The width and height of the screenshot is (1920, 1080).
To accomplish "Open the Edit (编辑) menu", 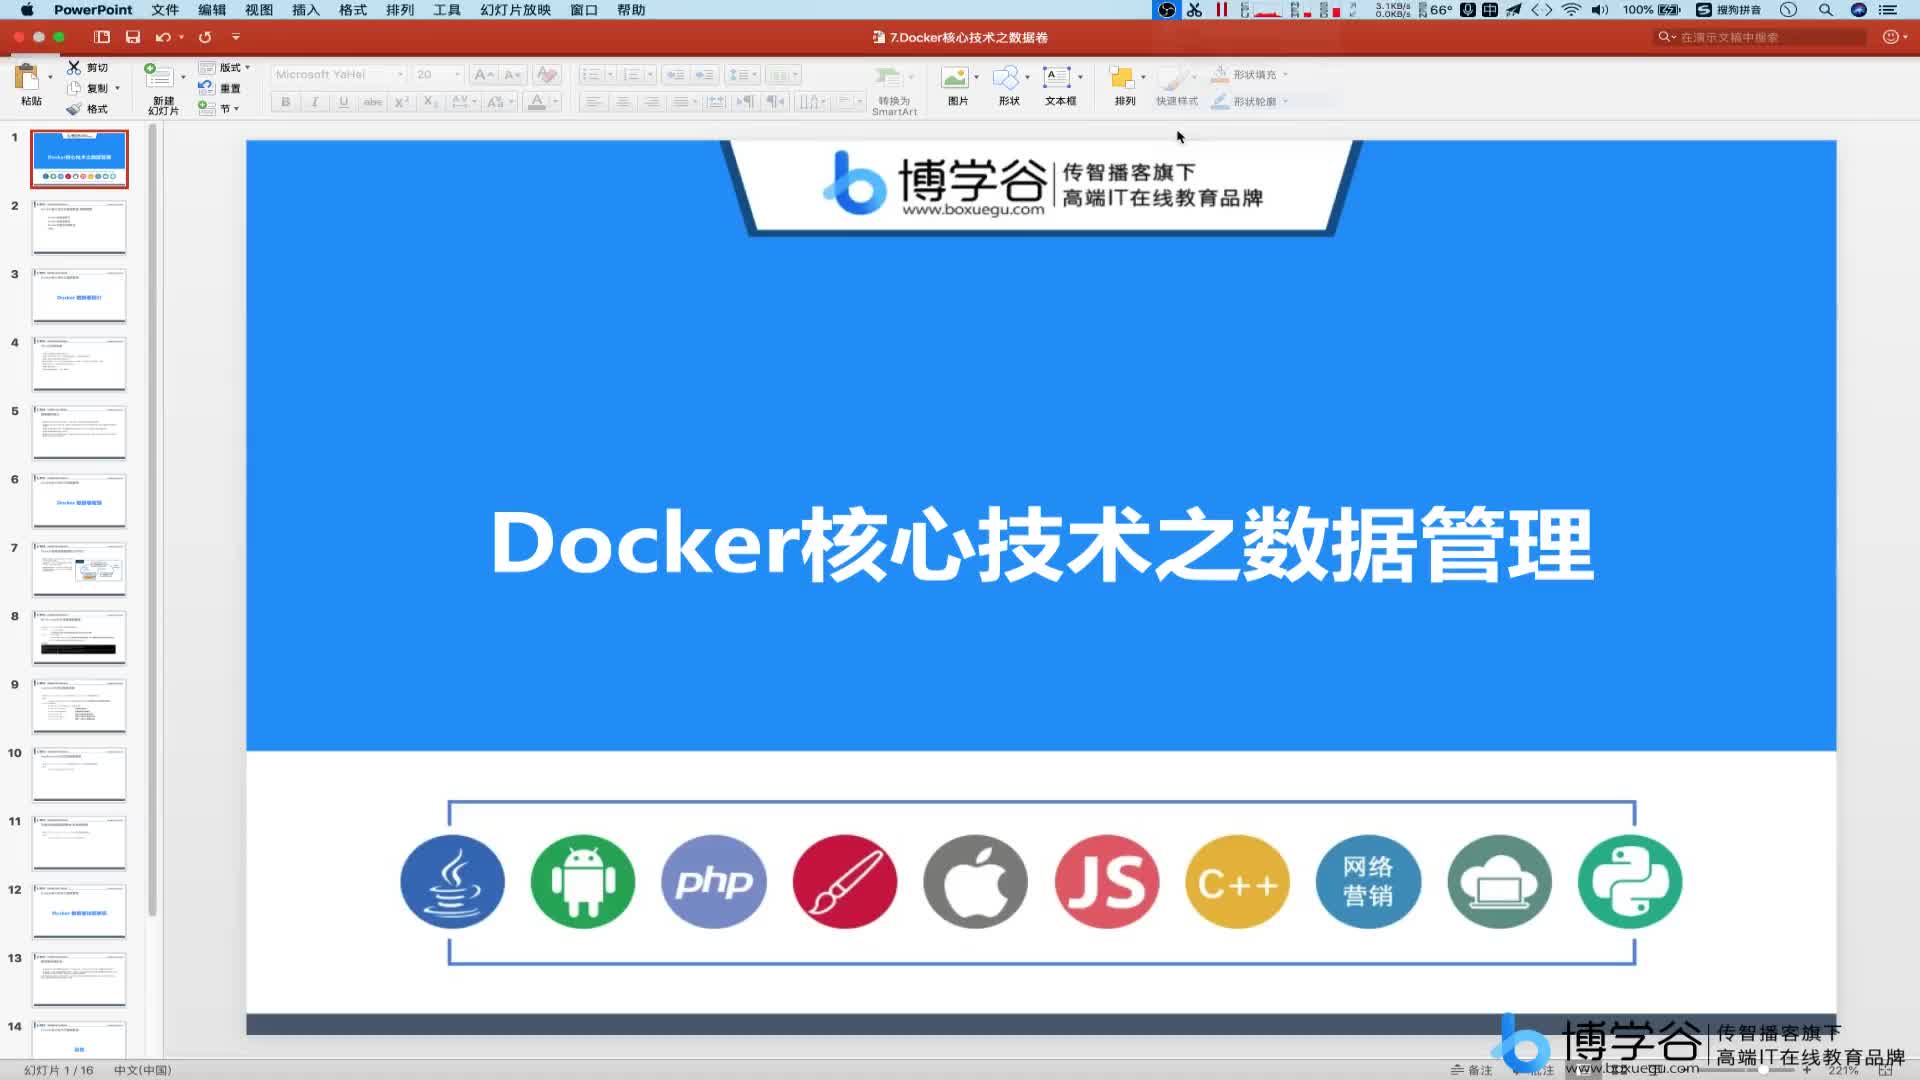I will click(x=212, y=10).
